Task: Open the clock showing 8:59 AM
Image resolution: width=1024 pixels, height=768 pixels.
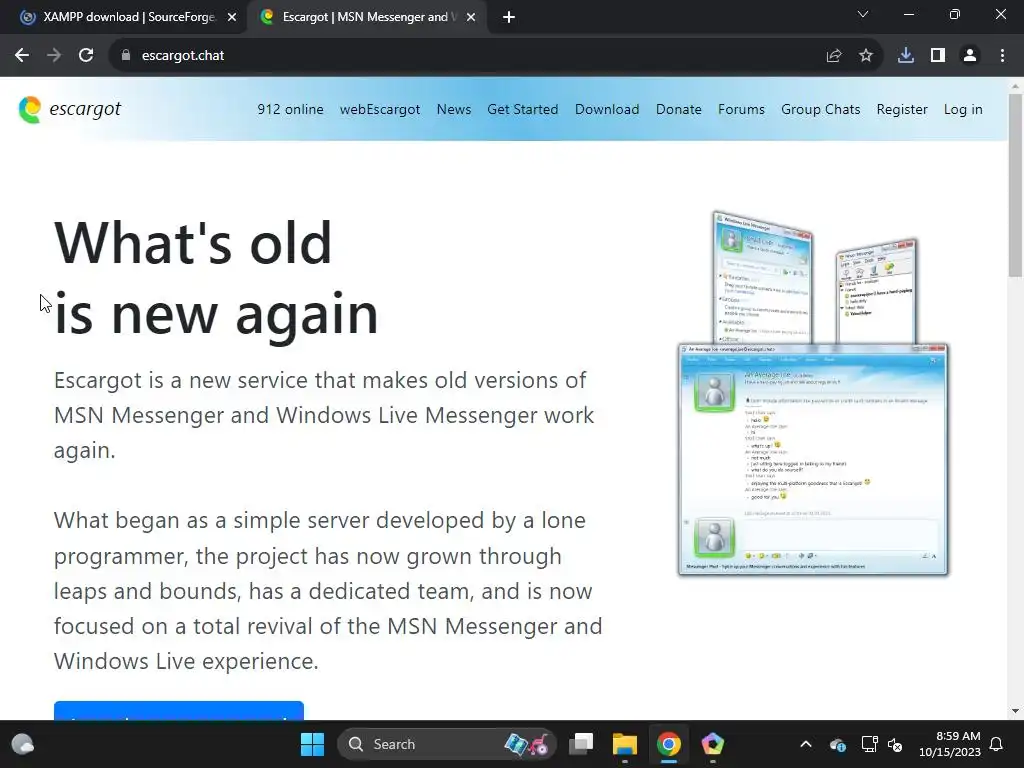Action: click(950, 744)
